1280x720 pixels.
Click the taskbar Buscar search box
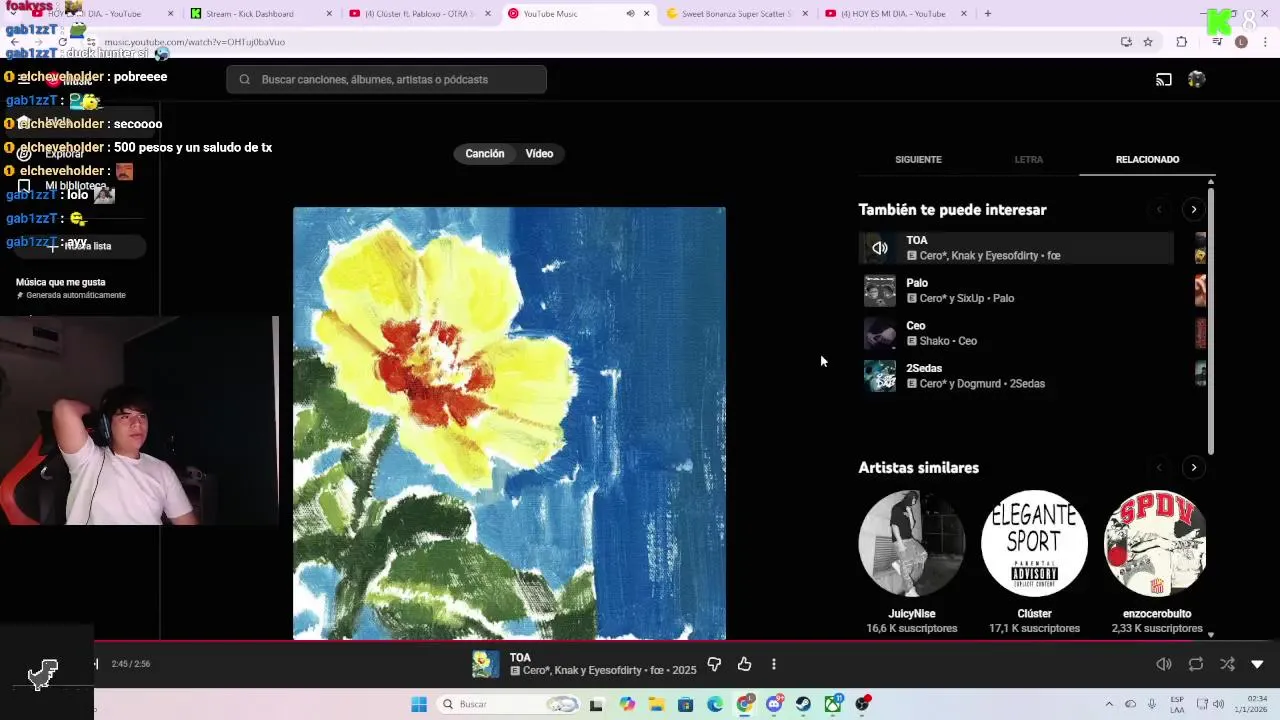point(506,704)
